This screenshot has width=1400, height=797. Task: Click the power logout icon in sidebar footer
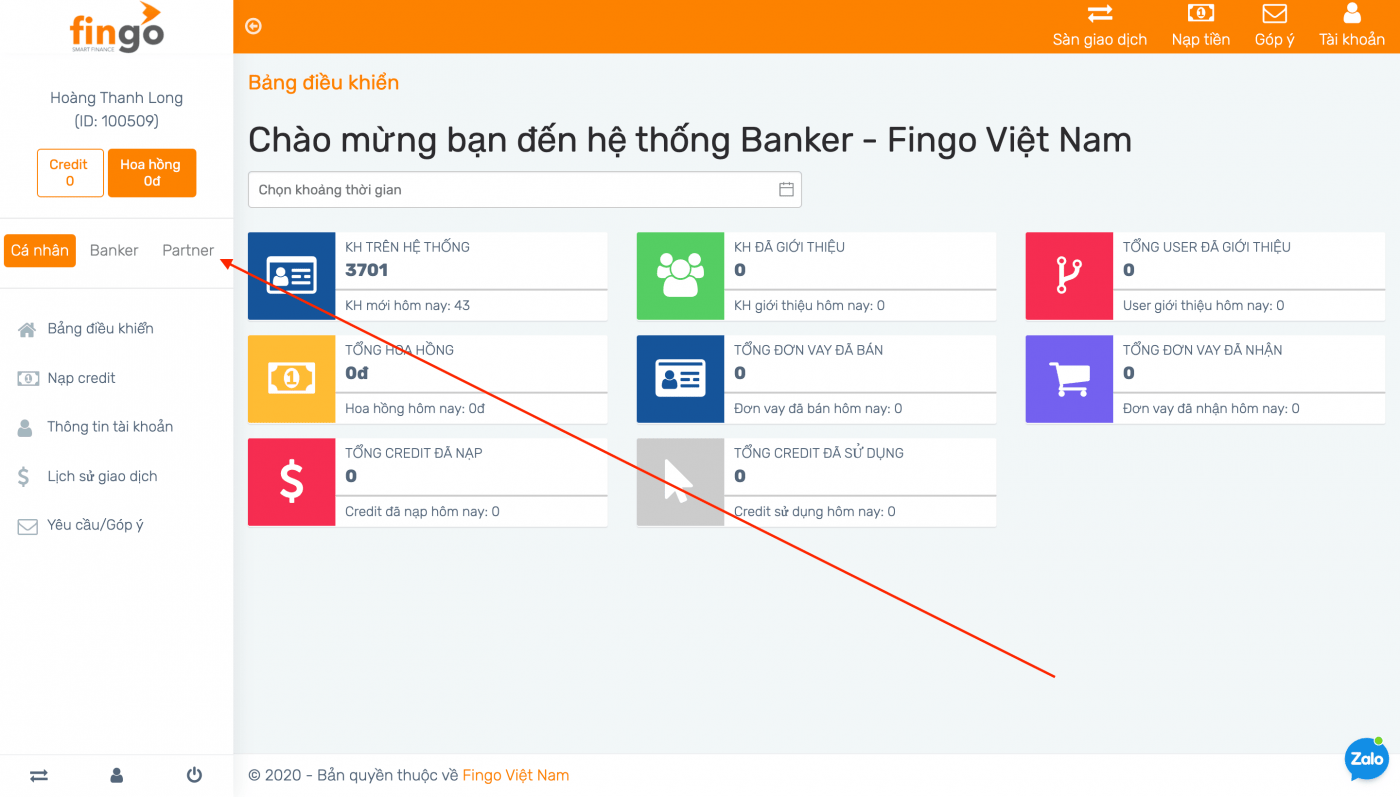(194, 775)
